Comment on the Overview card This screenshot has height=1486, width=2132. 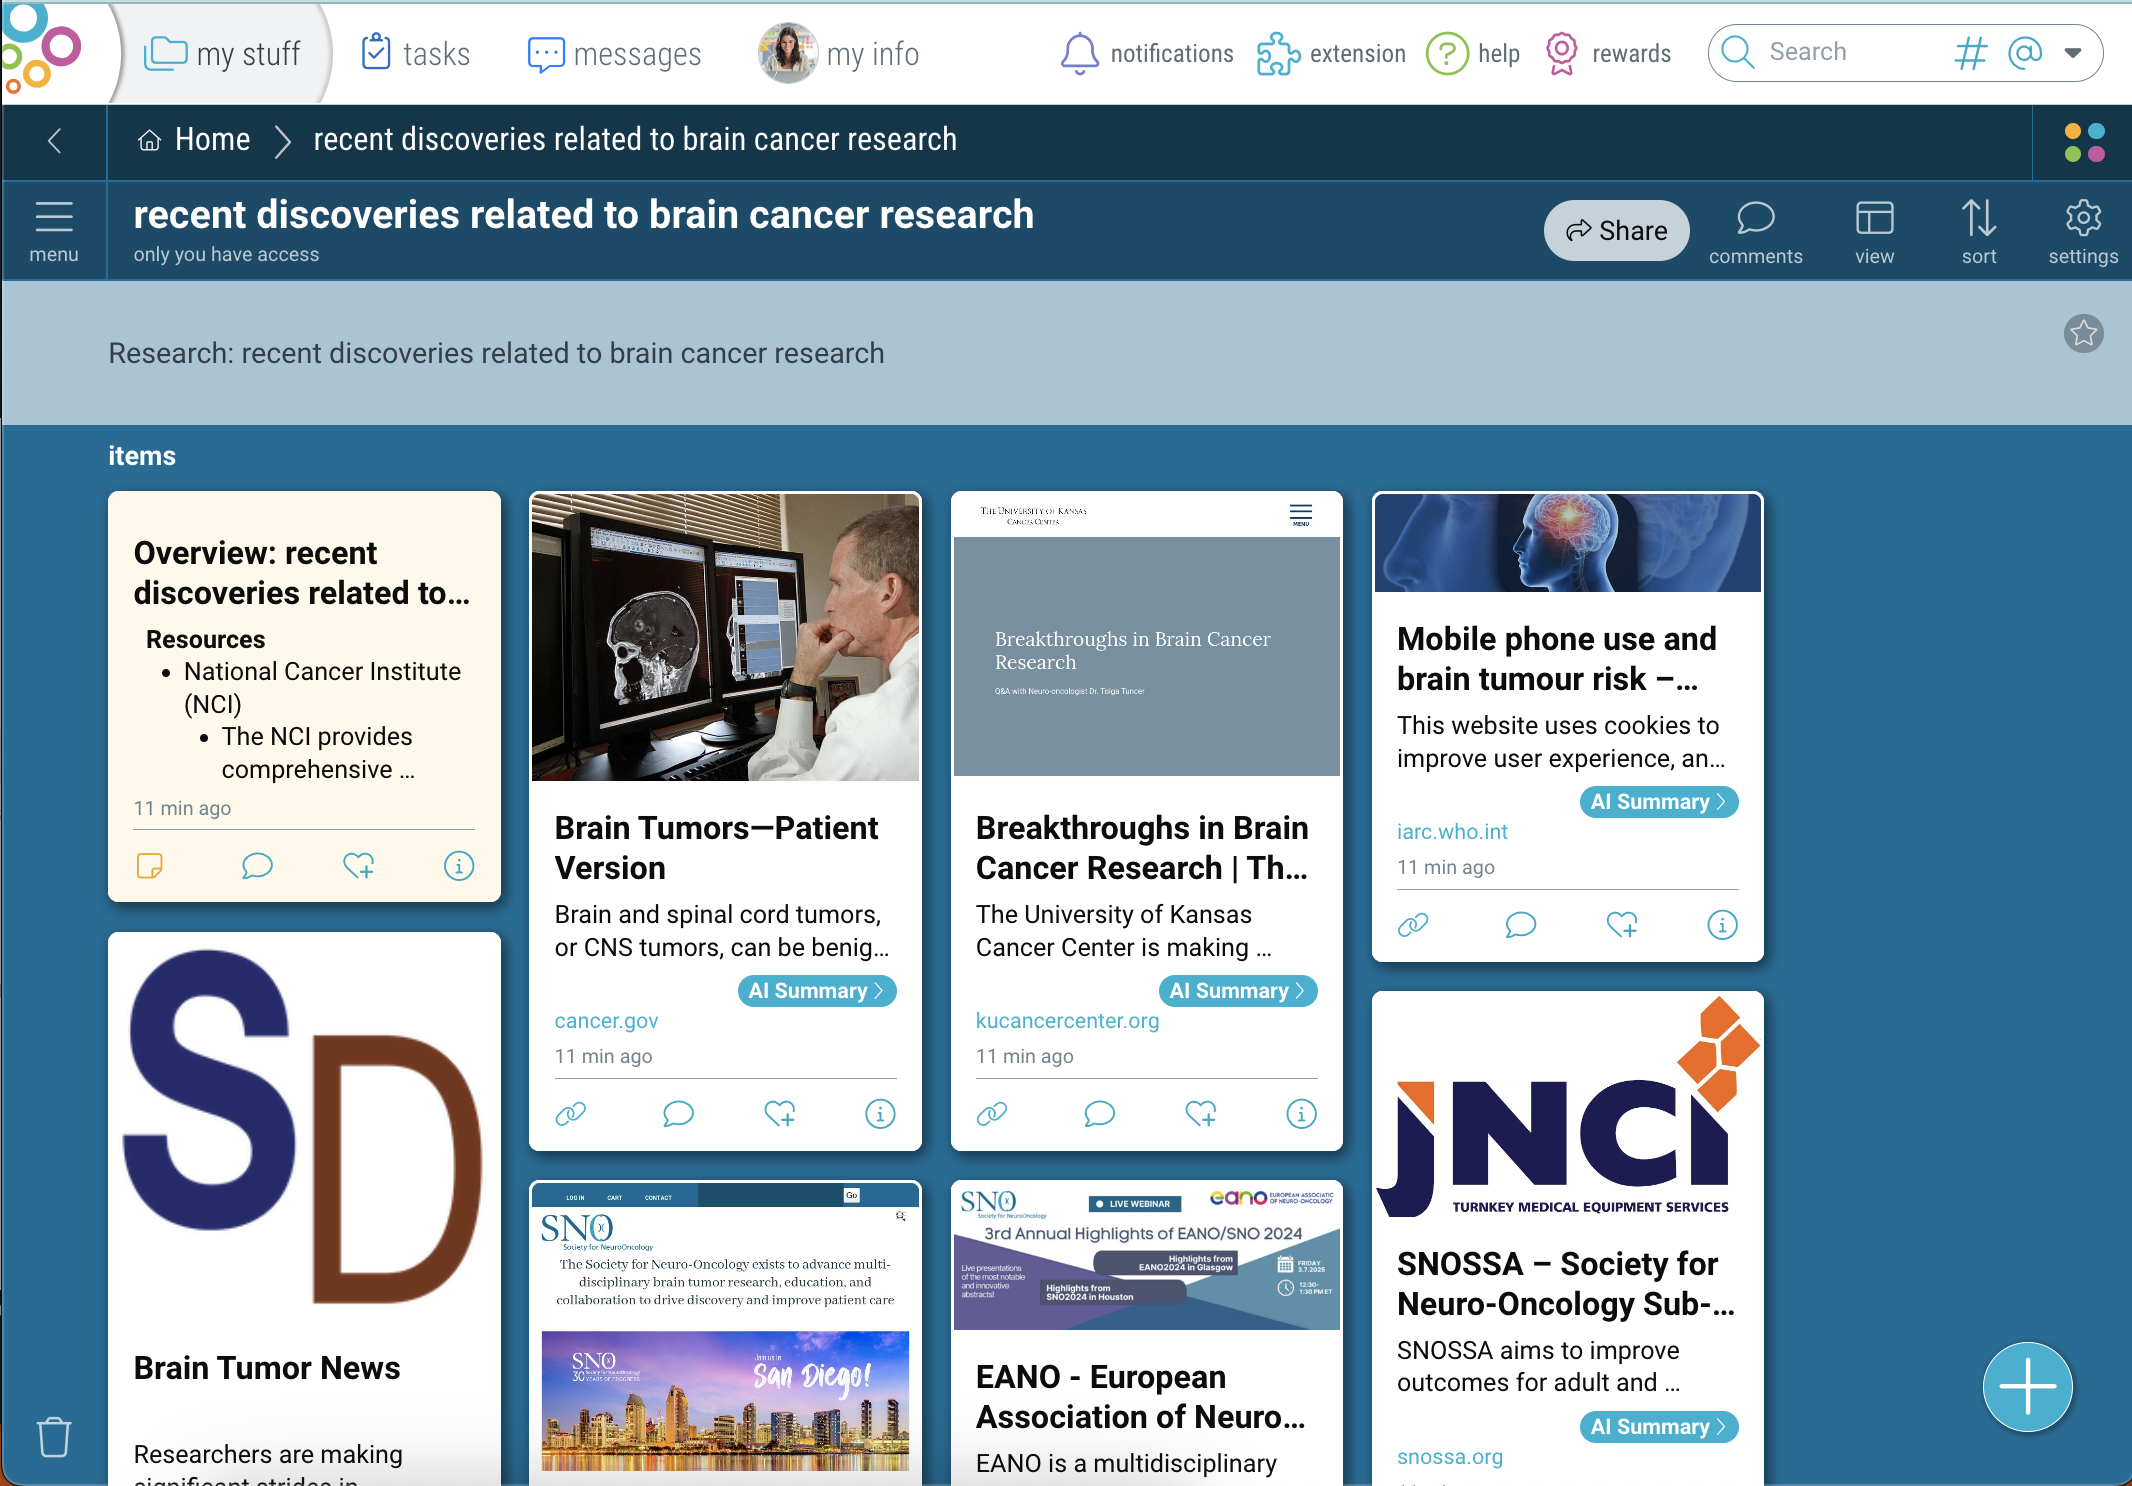257,866
